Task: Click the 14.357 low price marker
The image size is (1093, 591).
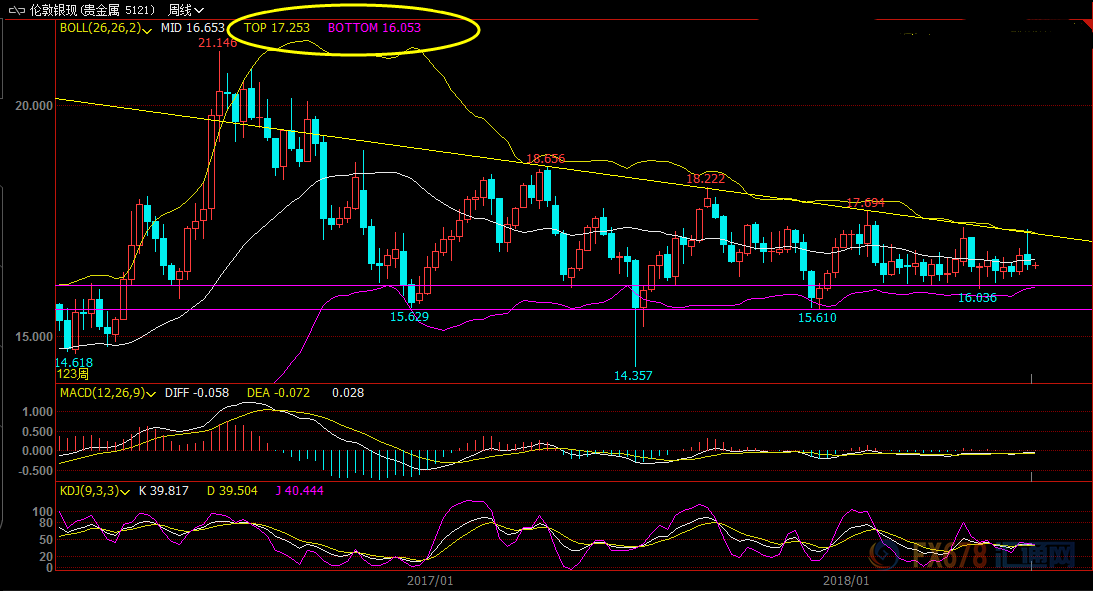Action: 633,376
